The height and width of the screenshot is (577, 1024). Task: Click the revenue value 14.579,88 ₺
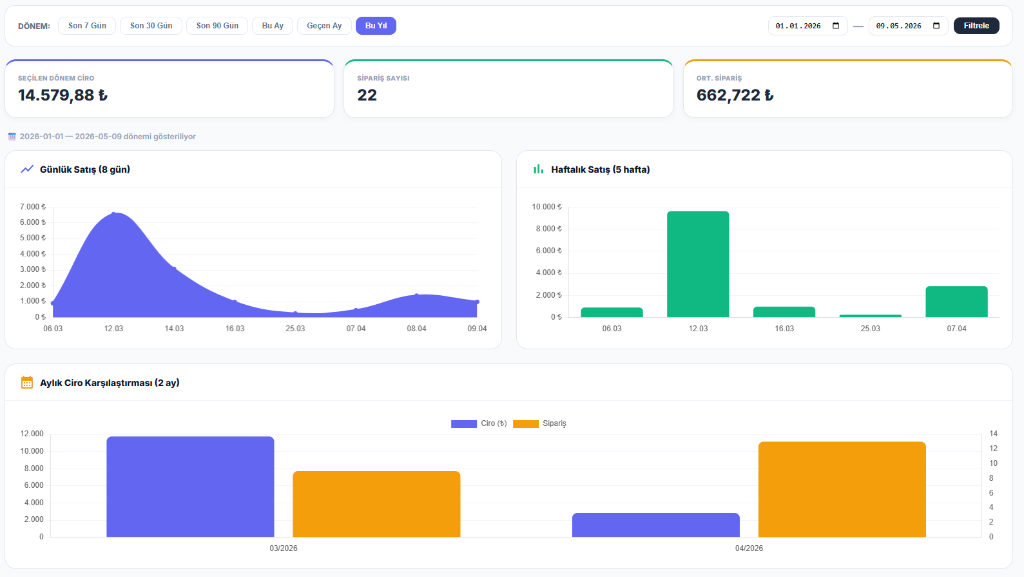[63, 95]
